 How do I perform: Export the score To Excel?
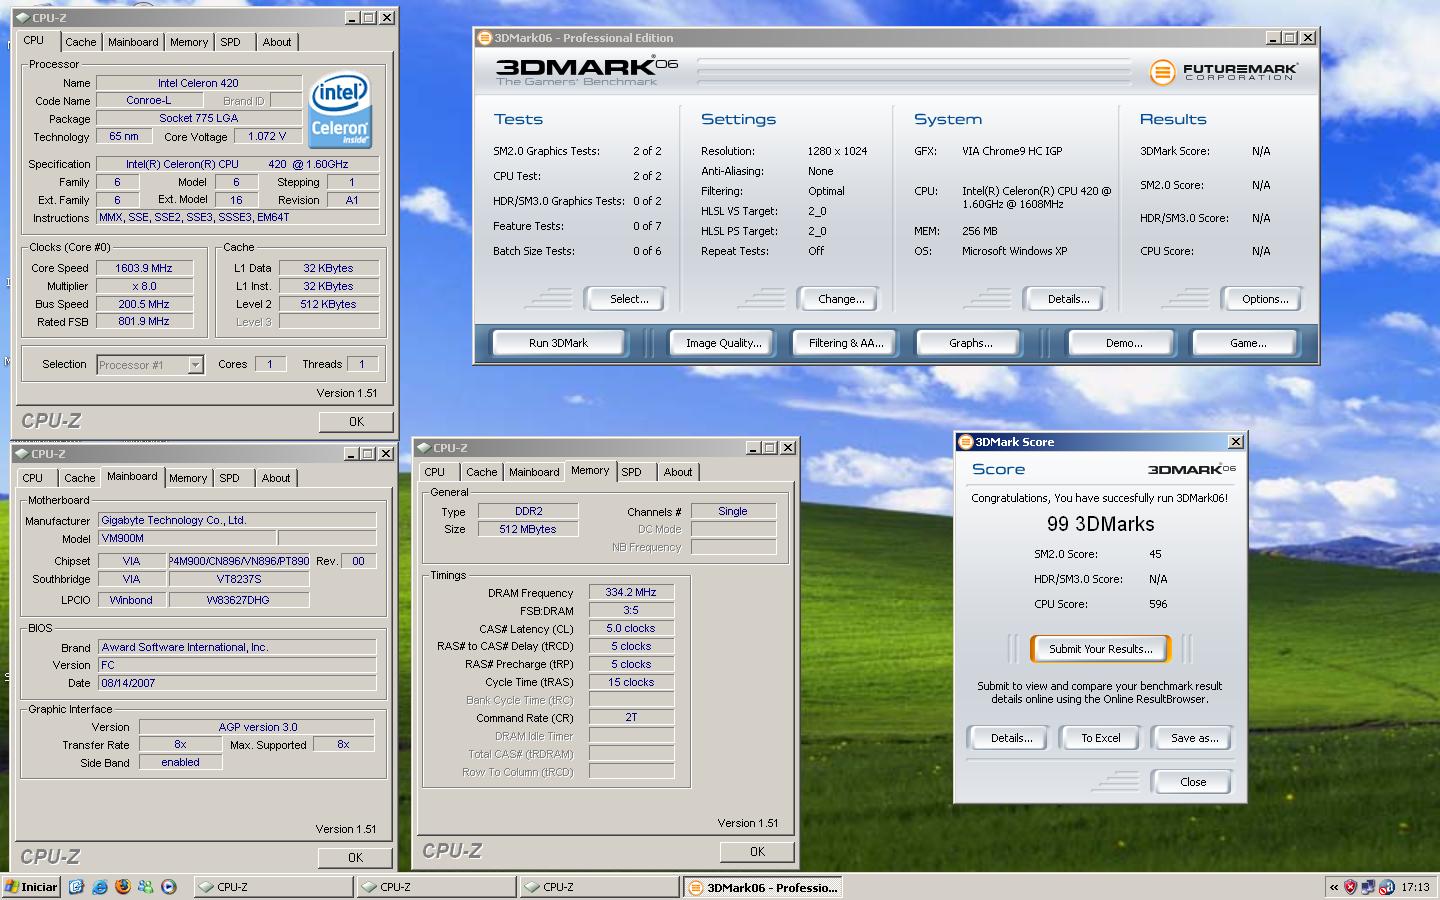pyautogui.click(x=1100, y=738)
